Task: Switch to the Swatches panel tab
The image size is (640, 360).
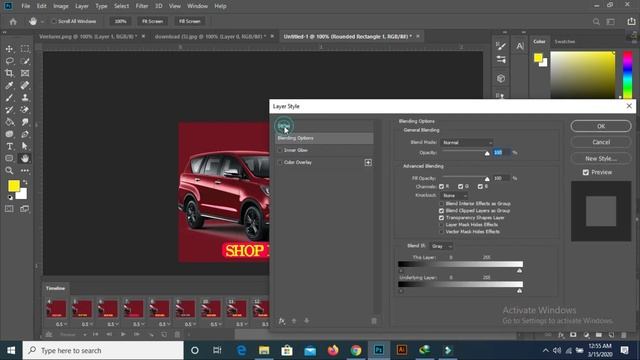Action: (x=564, y=42)
